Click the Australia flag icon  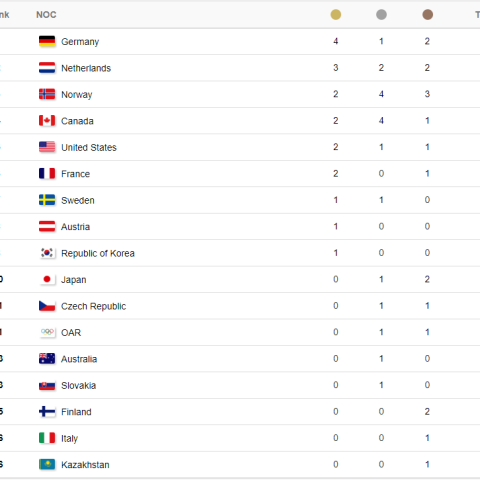pyautogui.click(x=47, y=359)
